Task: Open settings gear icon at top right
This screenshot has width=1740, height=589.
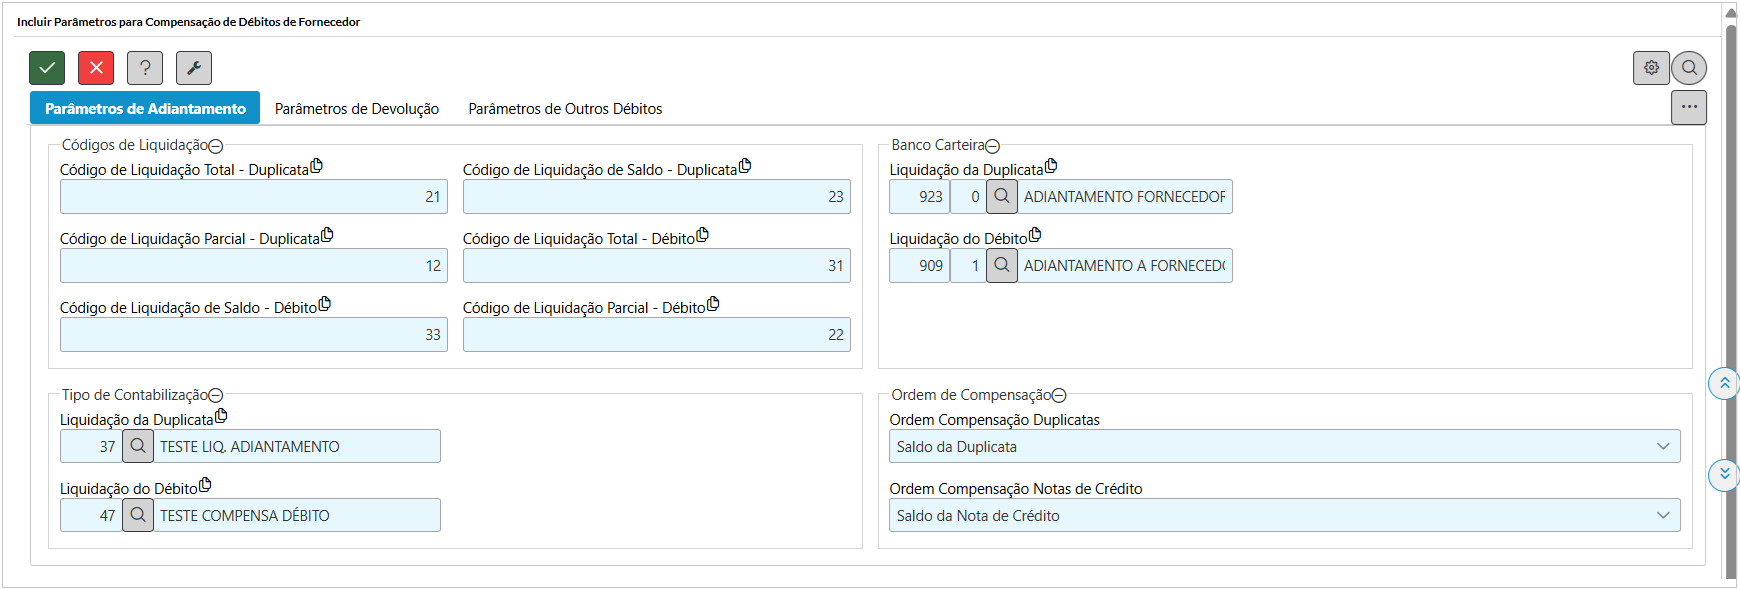Action: tap(1651, 68)
